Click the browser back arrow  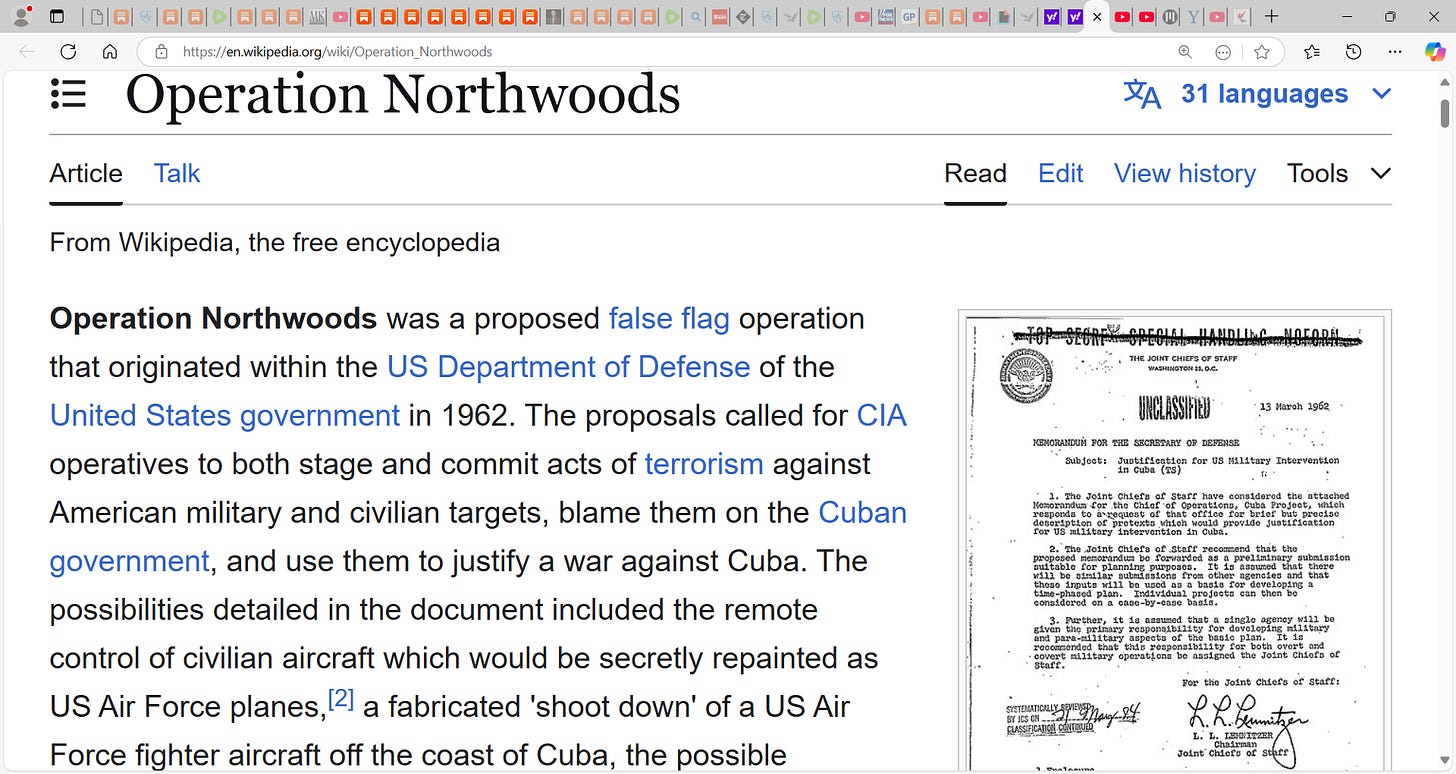(26, 52)
